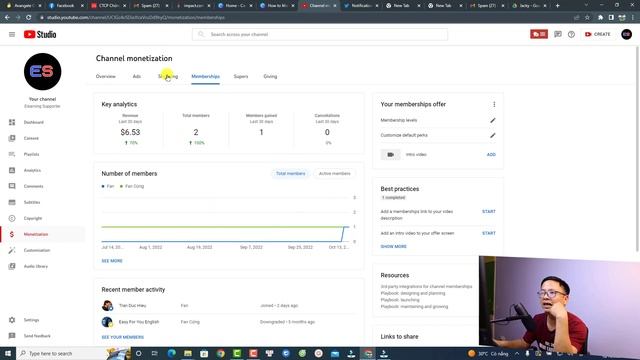Click the CREATE button
The width and height of the screenshot is (640, 360).
coord(598,34)
